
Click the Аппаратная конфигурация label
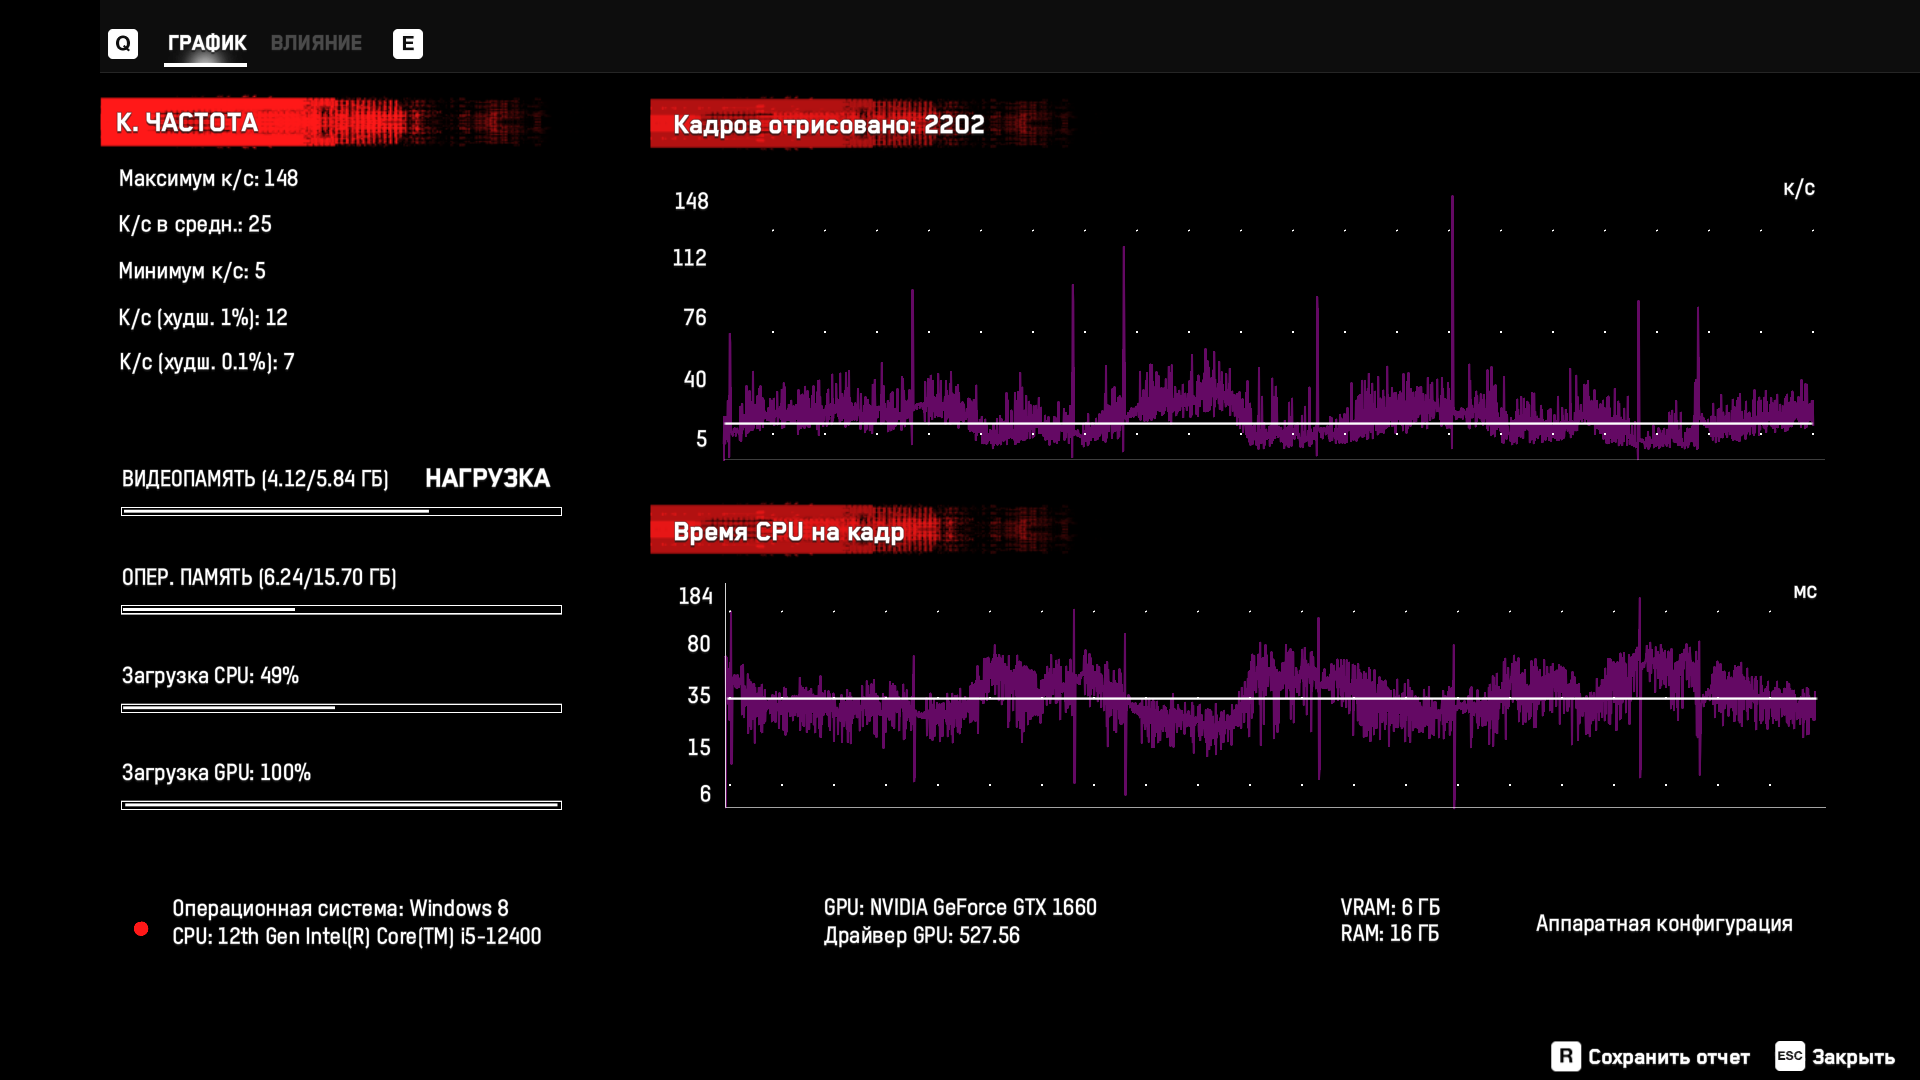tap(1663, 923)
